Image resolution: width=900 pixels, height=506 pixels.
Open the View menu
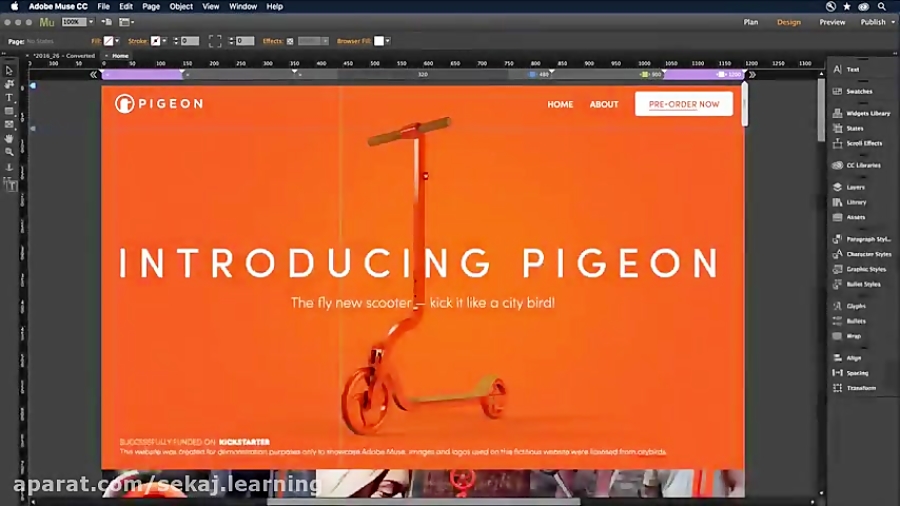[x=211, y=6]
